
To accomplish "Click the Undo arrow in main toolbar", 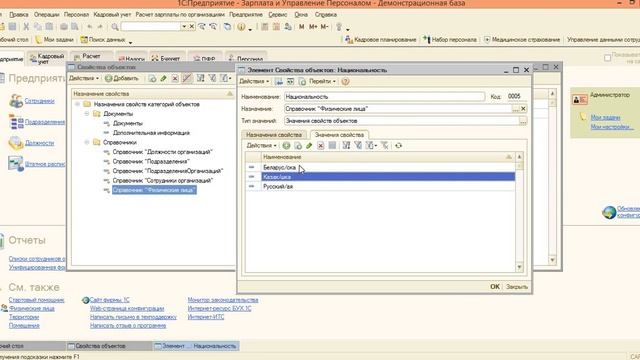I will (89, 27).
